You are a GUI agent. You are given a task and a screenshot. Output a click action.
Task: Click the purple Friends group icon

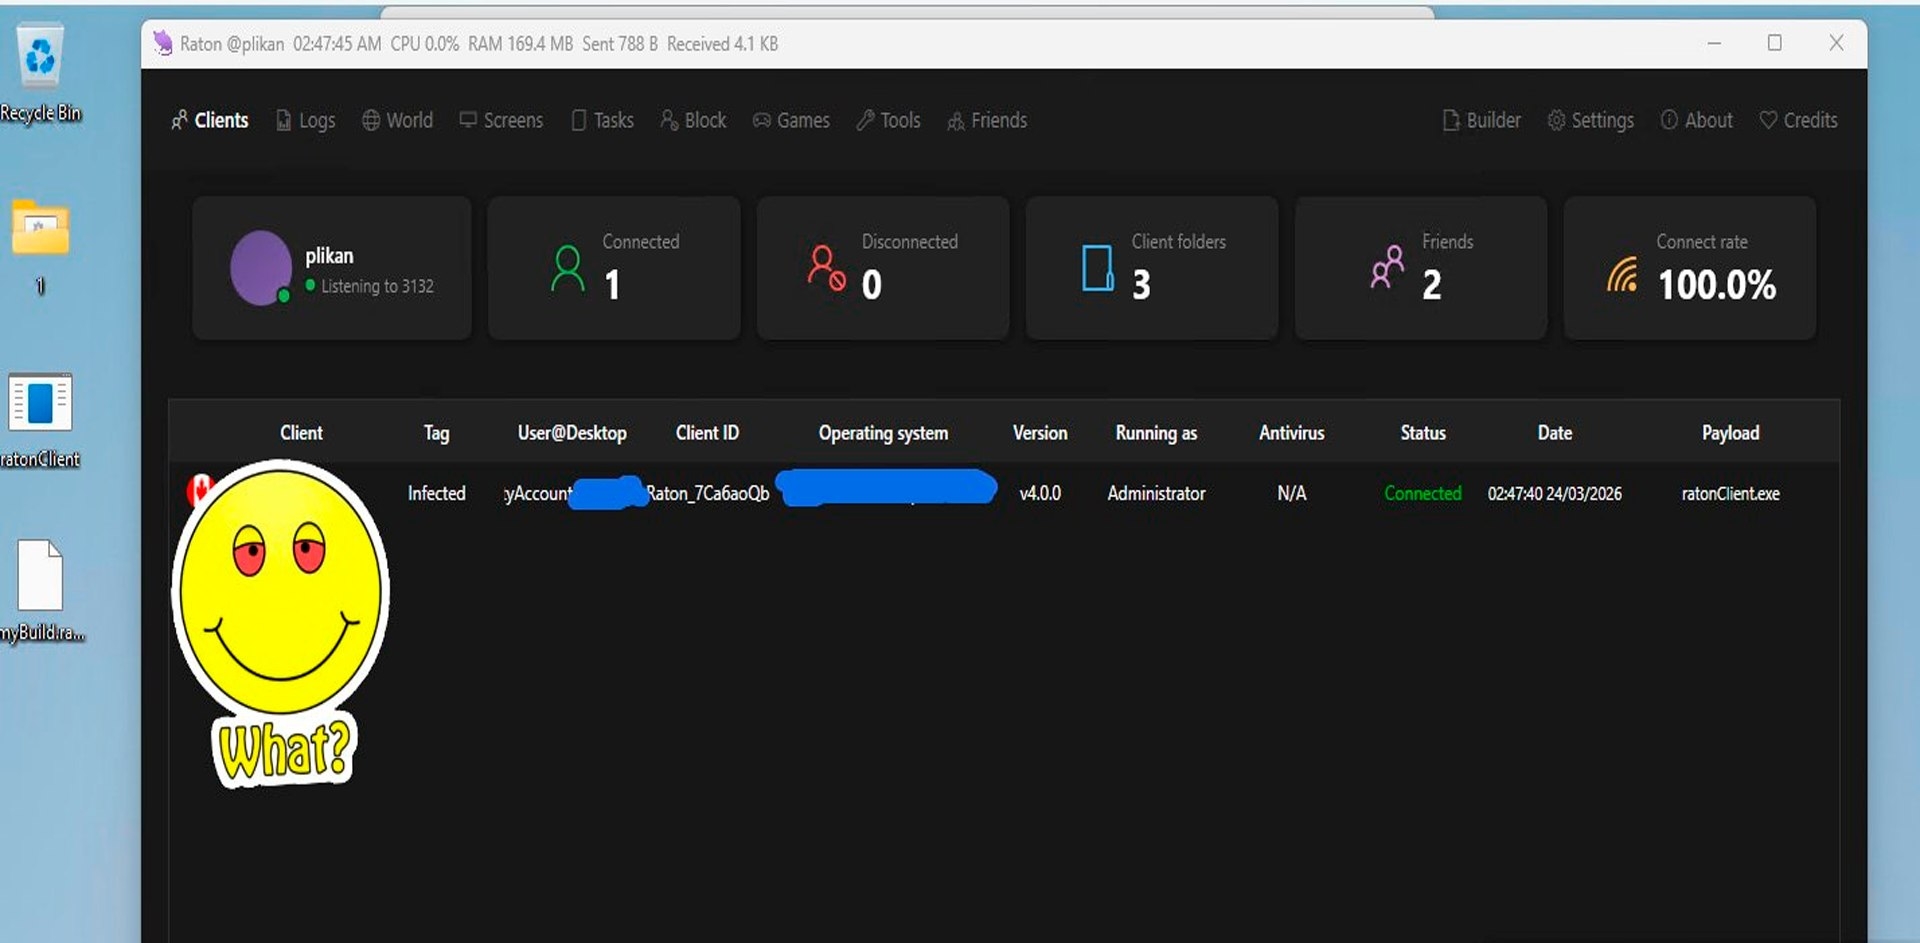point(1387,268)
